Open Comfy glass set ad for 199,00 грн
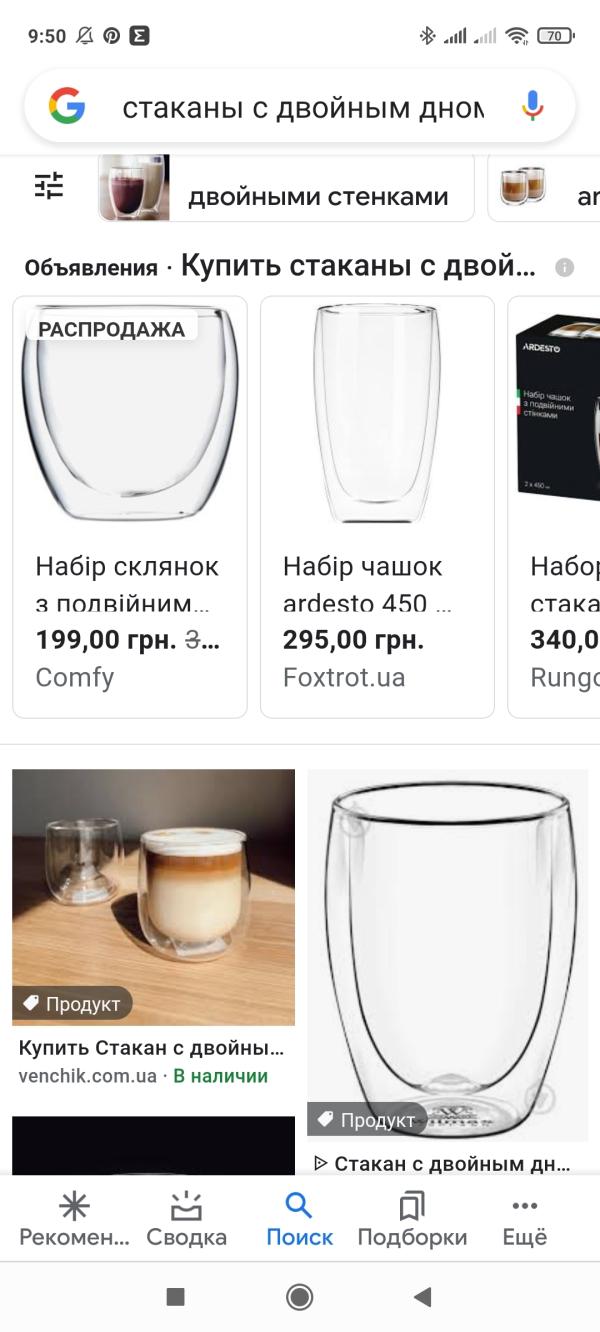This screenshot has width=600, height=1332. (x=130, y=507)
